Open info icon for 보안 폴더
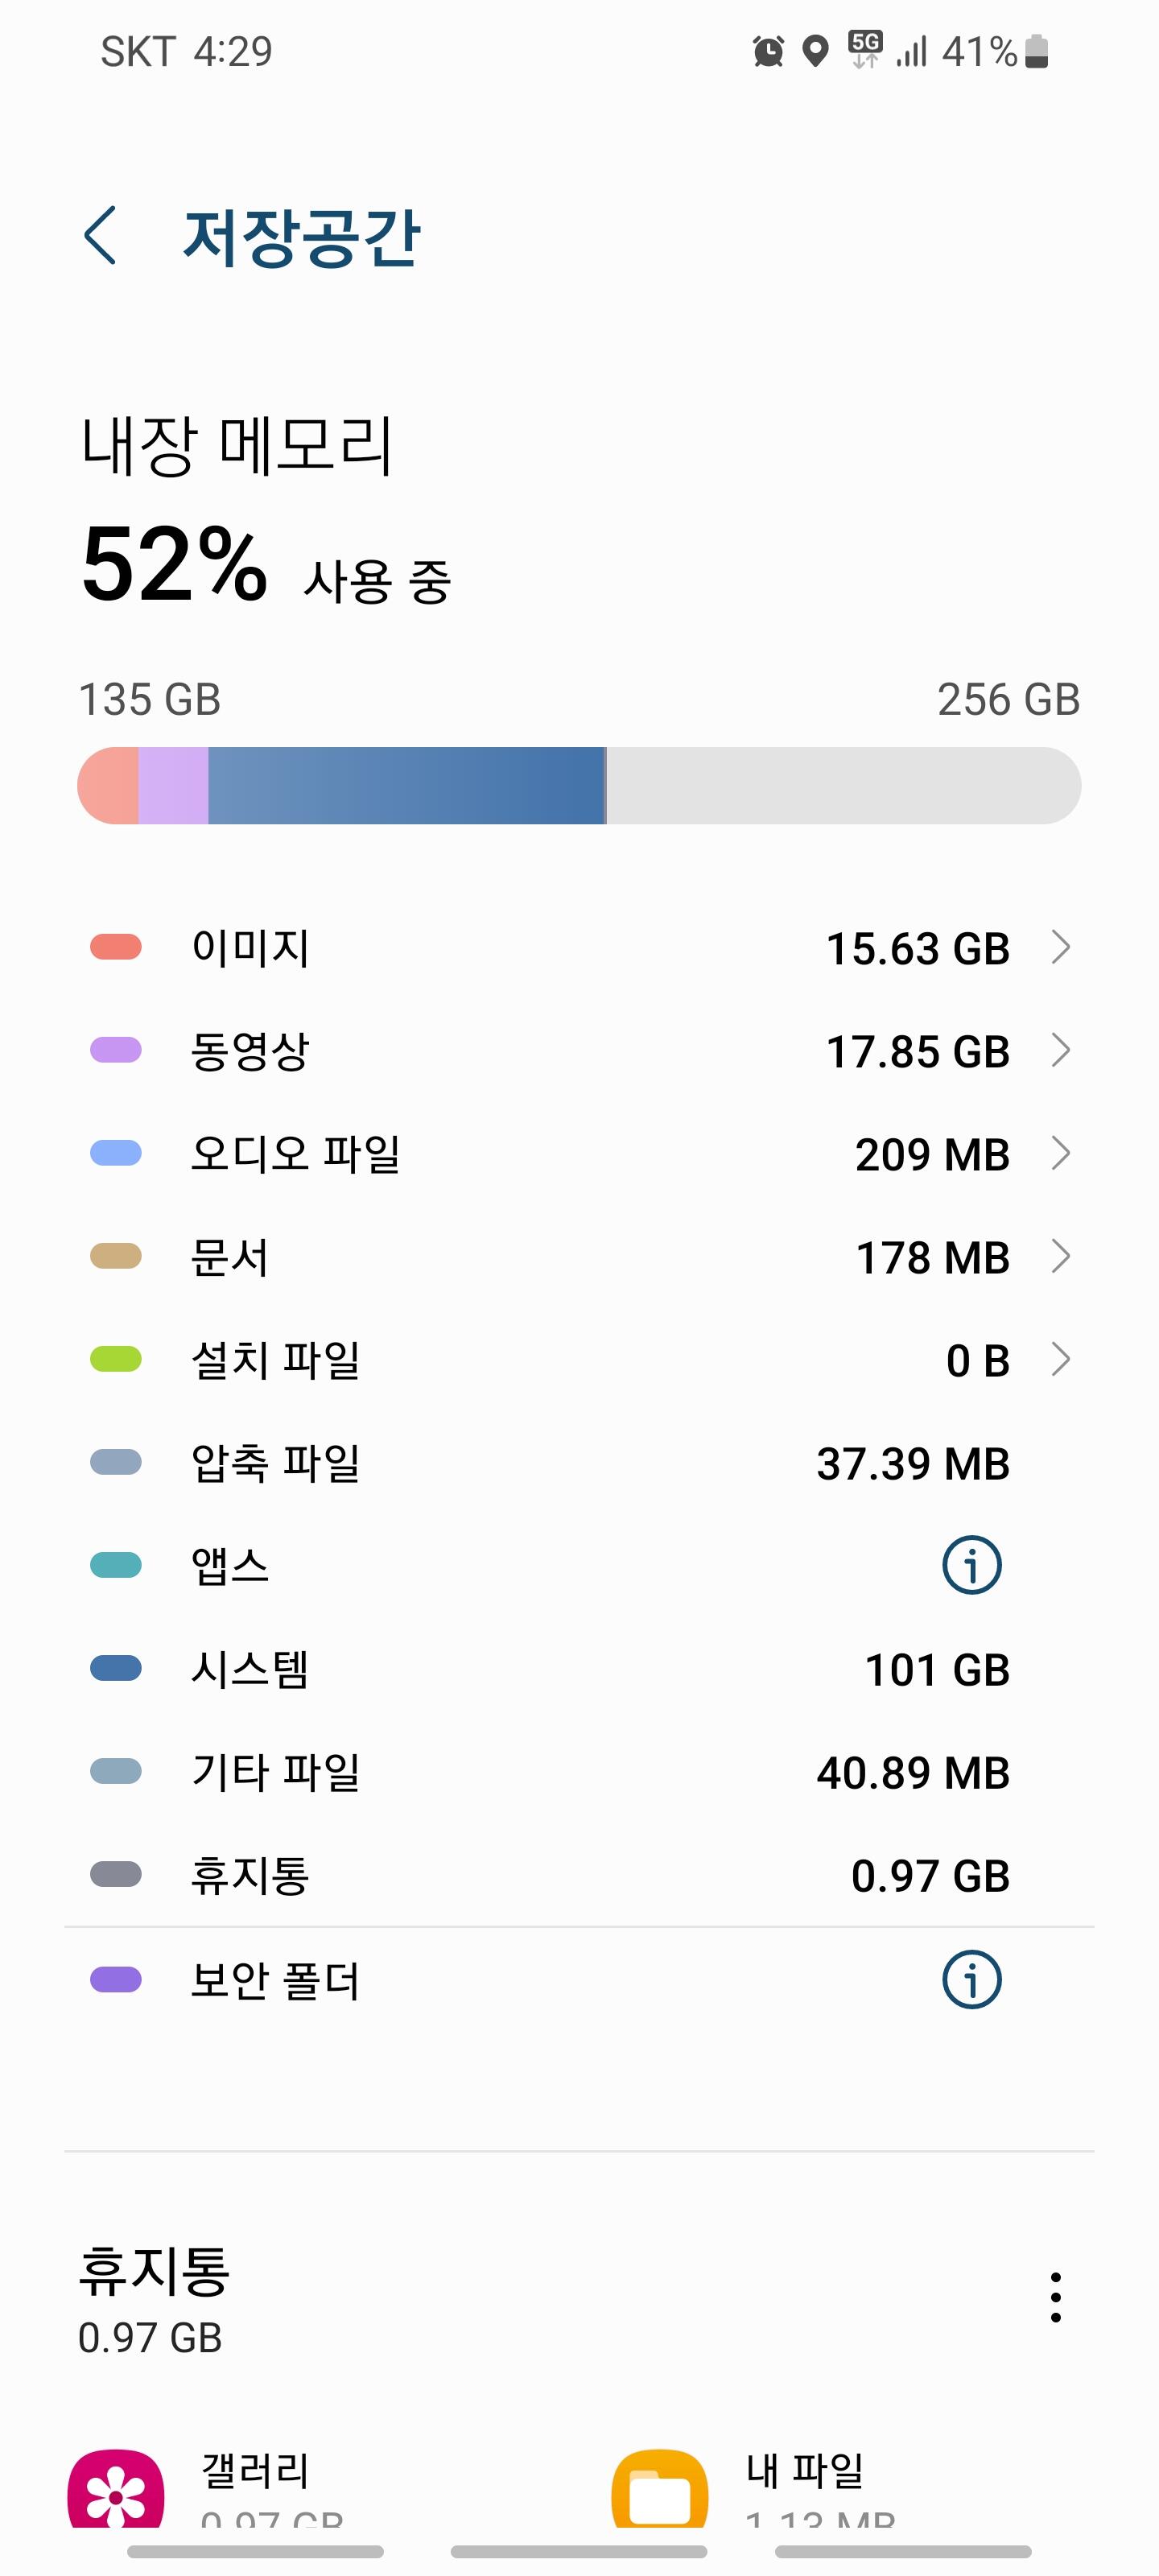This screenshot has height=2576, width=1159. tap(971, 1979)
